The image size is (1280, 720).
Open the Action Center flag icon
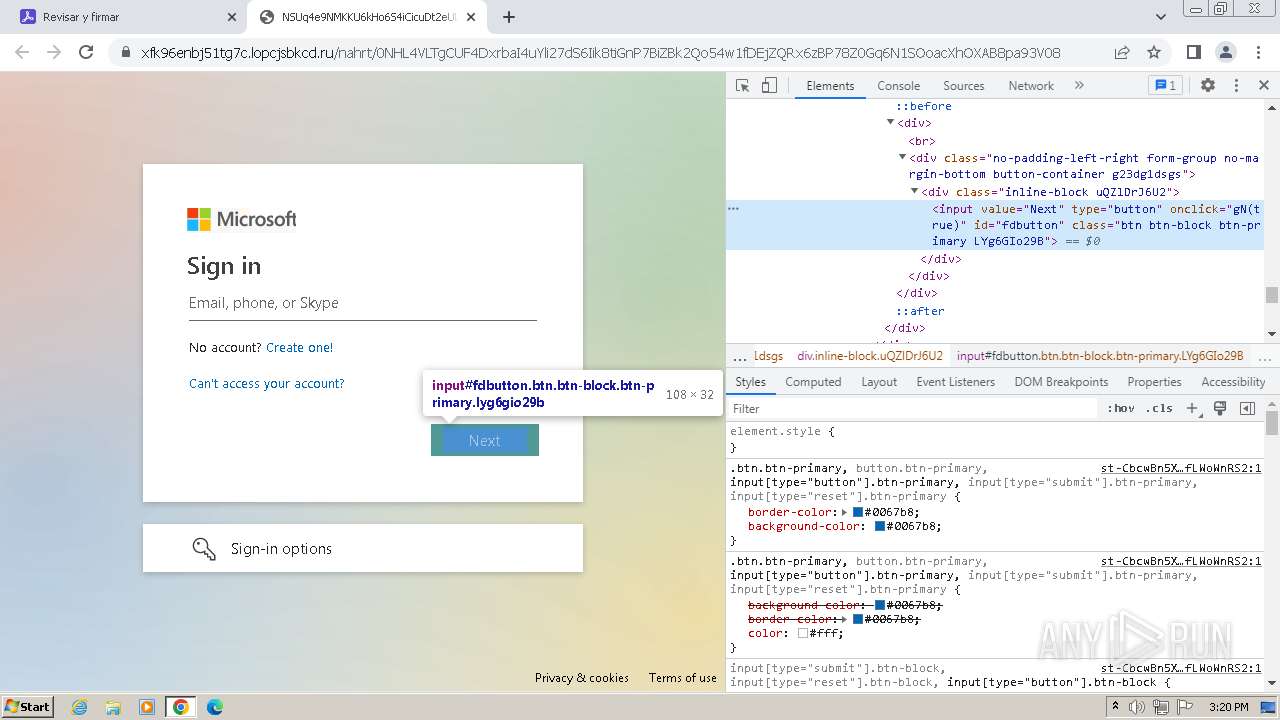[1183, 707]
